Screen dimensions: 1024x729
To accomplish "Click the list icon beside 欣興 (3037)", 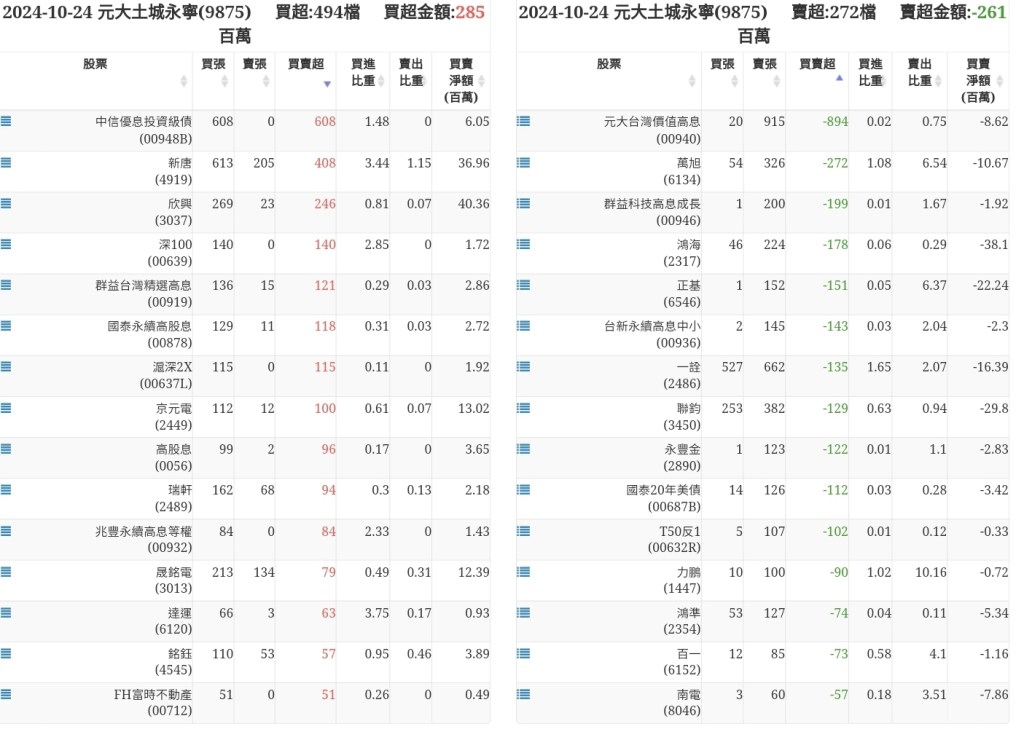I will click(7, 203).
